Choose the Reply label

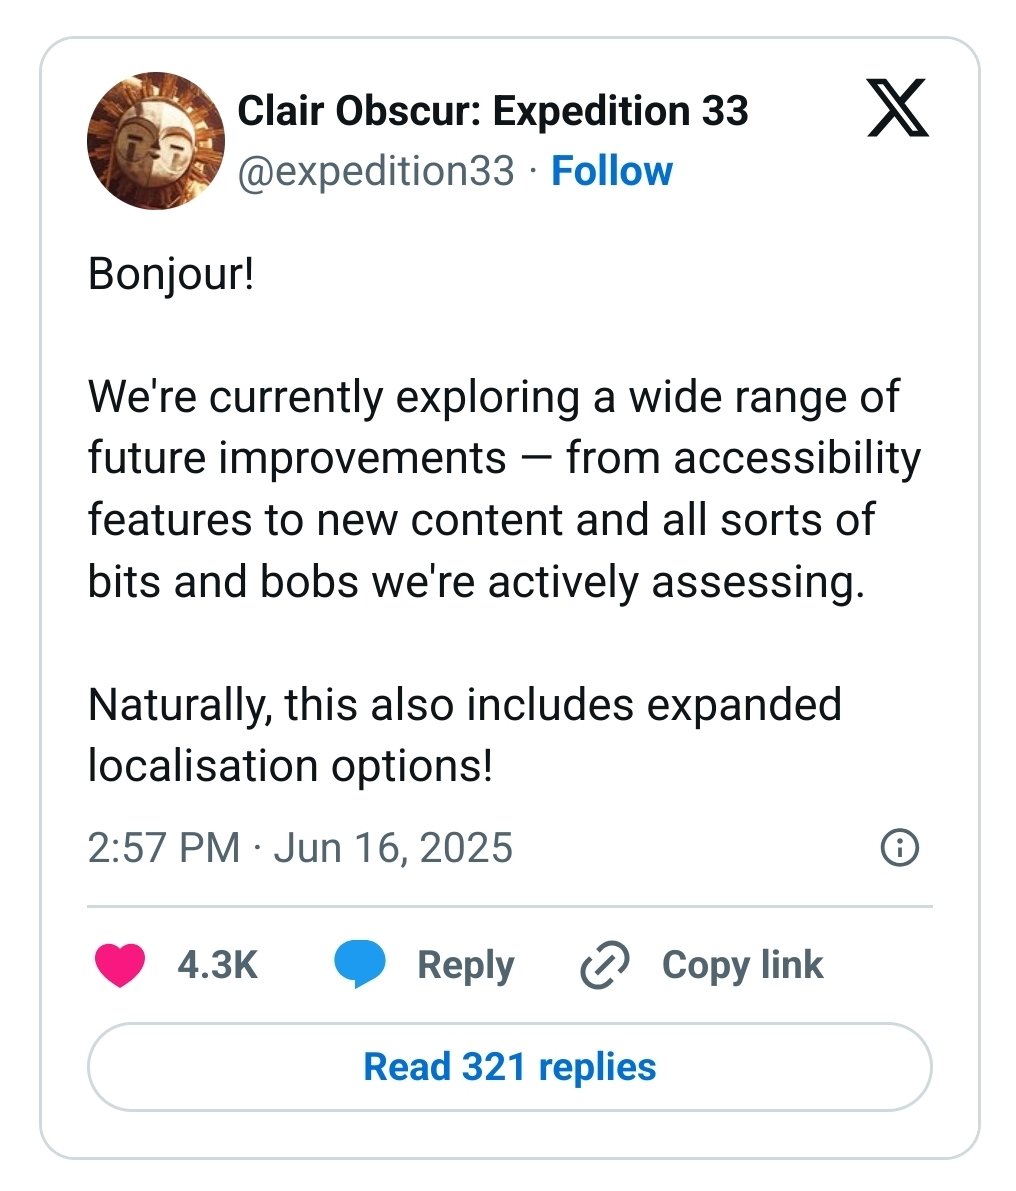click(x=465, y=965)
